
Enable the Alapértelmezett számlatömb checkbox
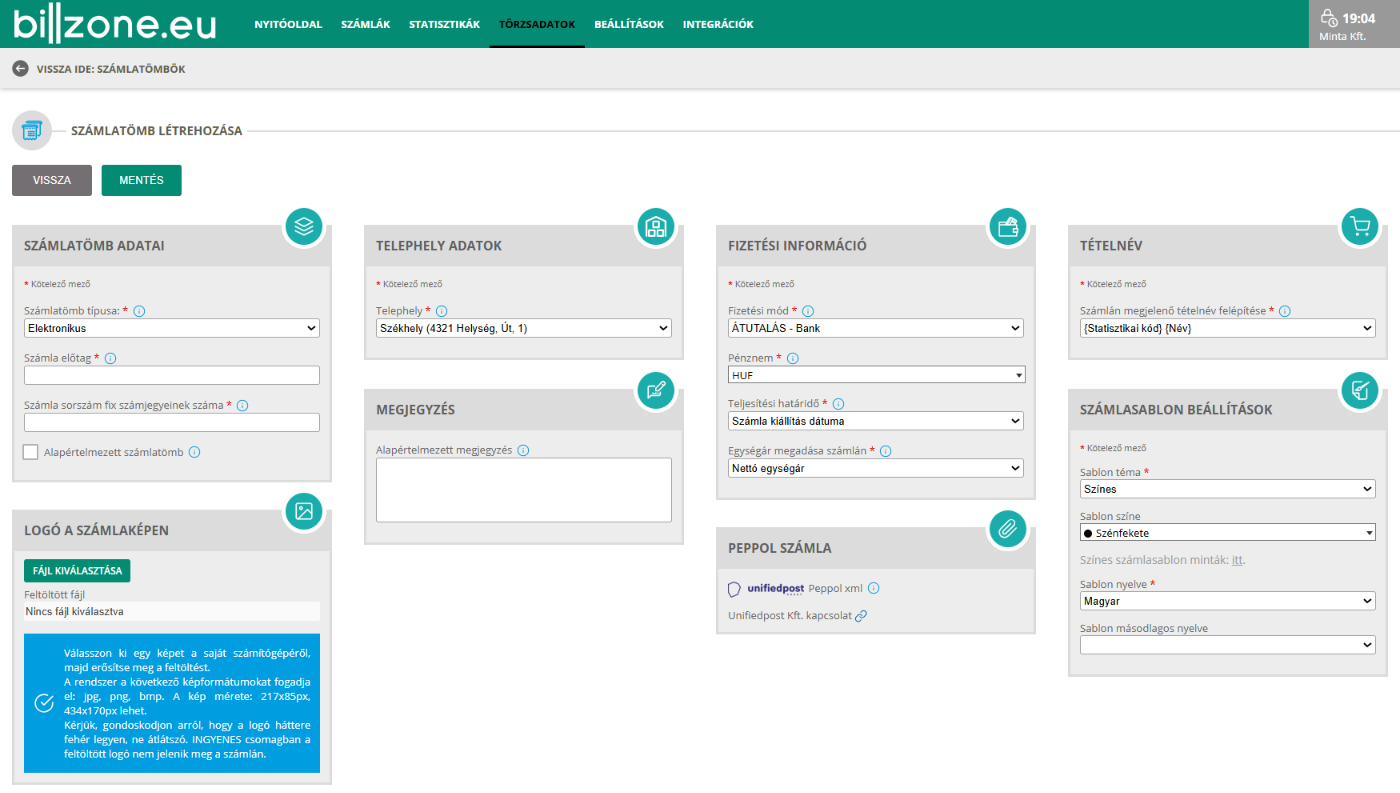(31, 452)
